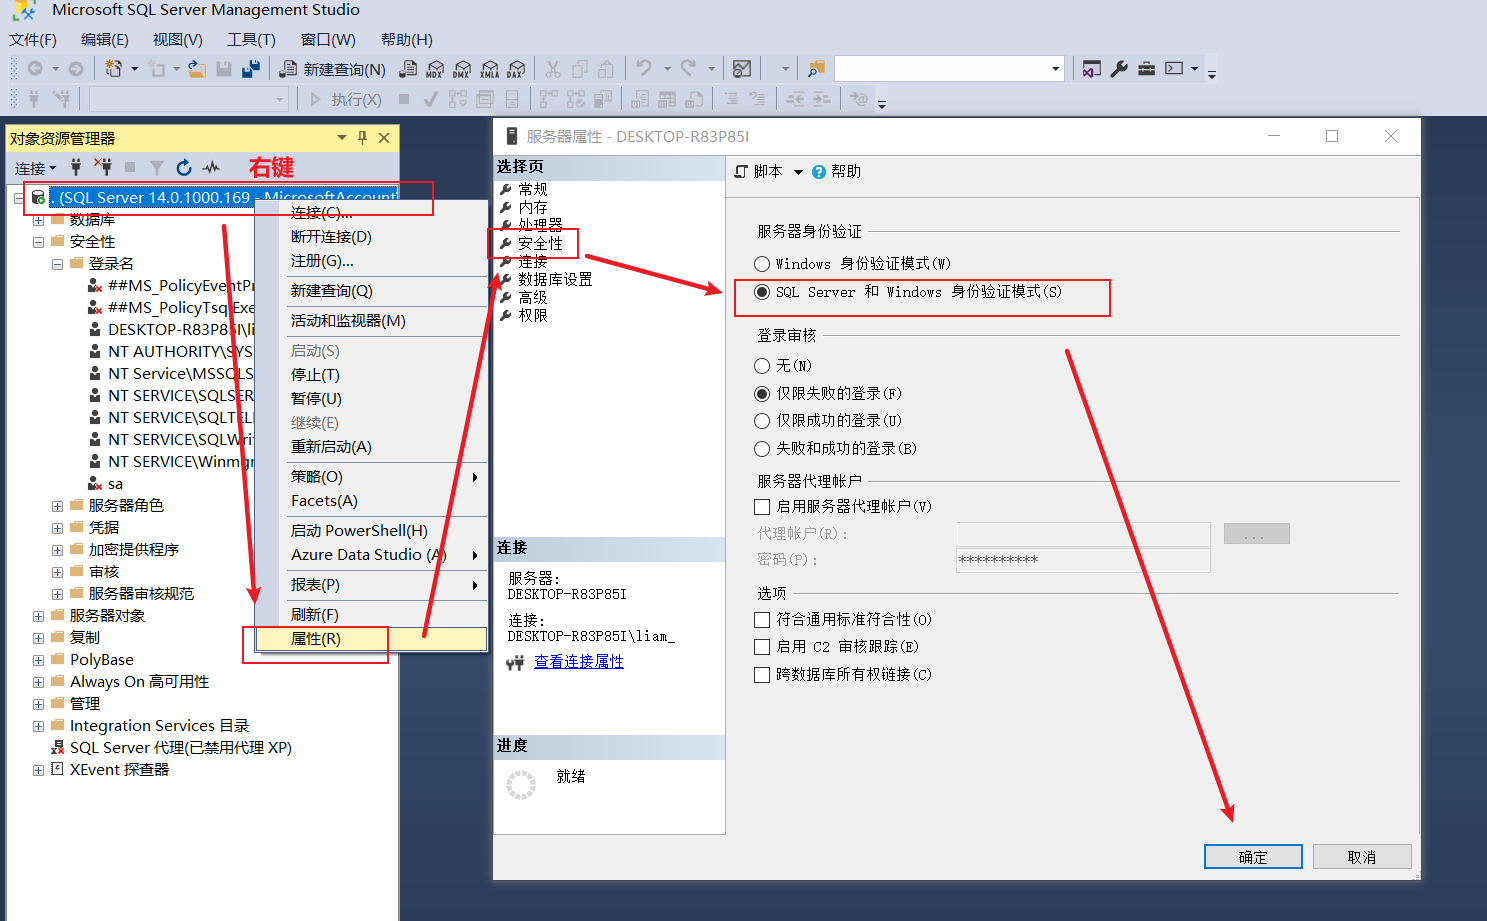The height and width of the screenshot is (921, 1487).
Task: Select Windows 身份验证模式 radio button
Action: [x=762, y=264]
